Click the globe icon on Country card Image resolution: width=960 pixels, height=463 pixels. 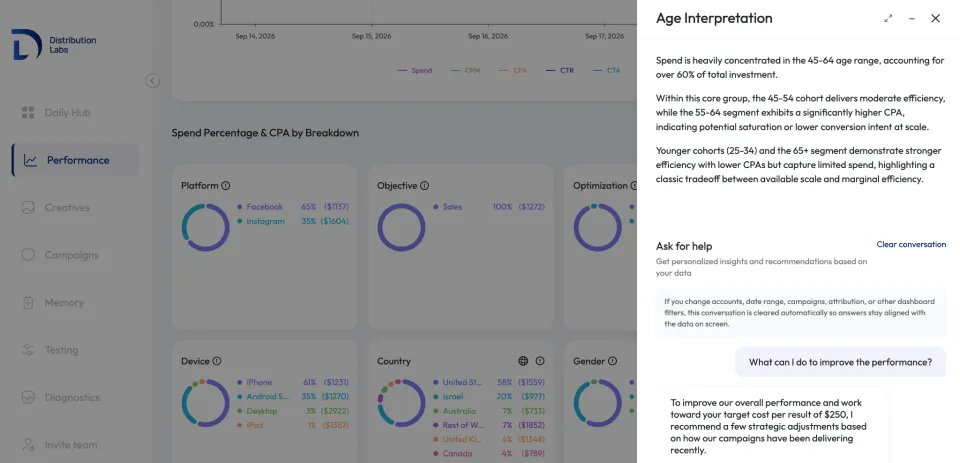click(x=523, y=361)
